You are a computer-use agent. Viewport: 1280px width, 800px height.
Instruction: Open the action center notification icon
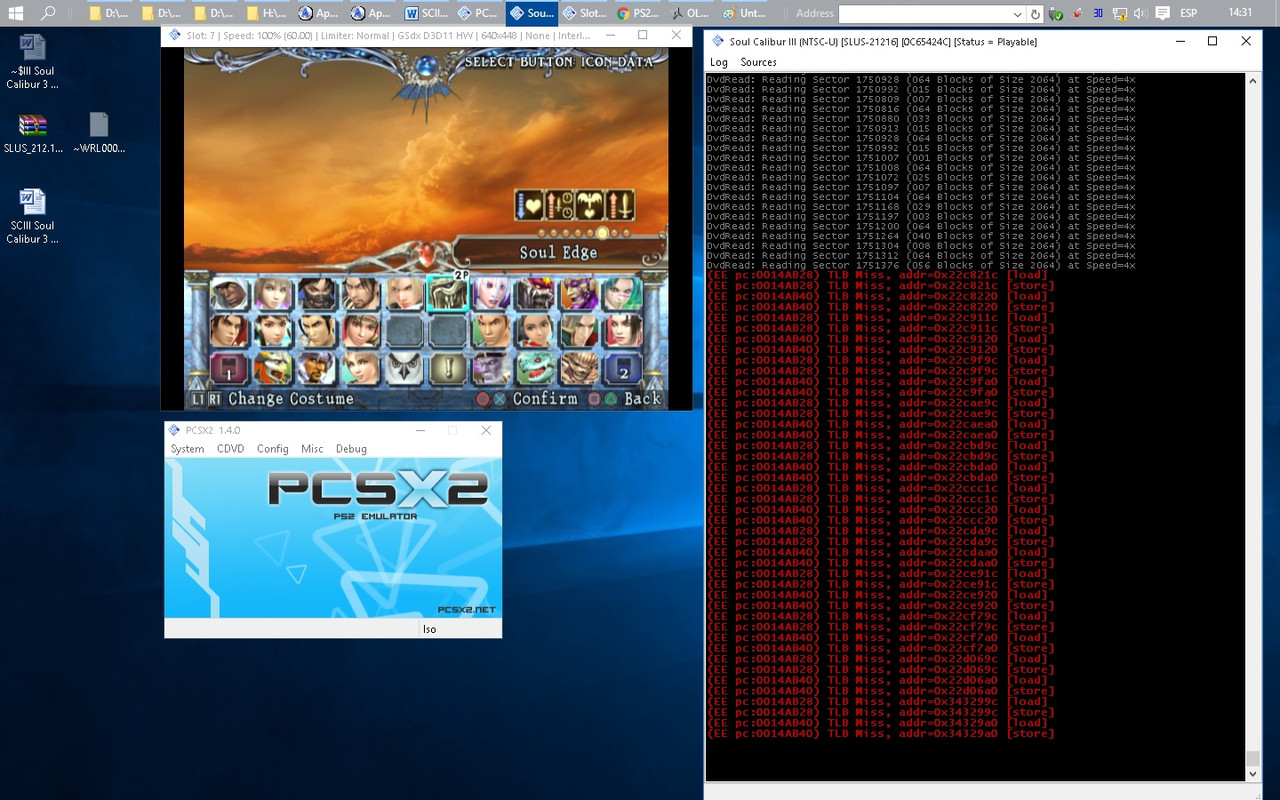click(x=1162, y=13)
